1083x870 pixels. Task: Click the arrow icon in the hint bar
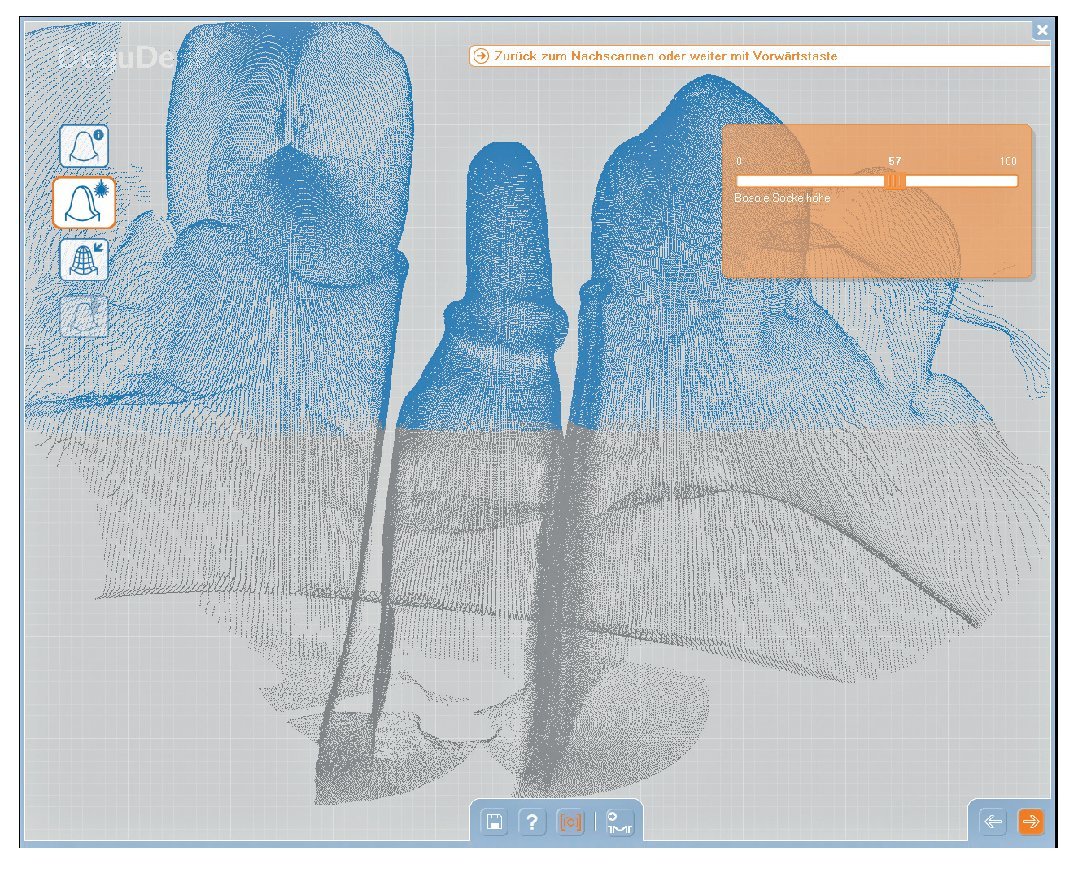click(x=482, y=56)
